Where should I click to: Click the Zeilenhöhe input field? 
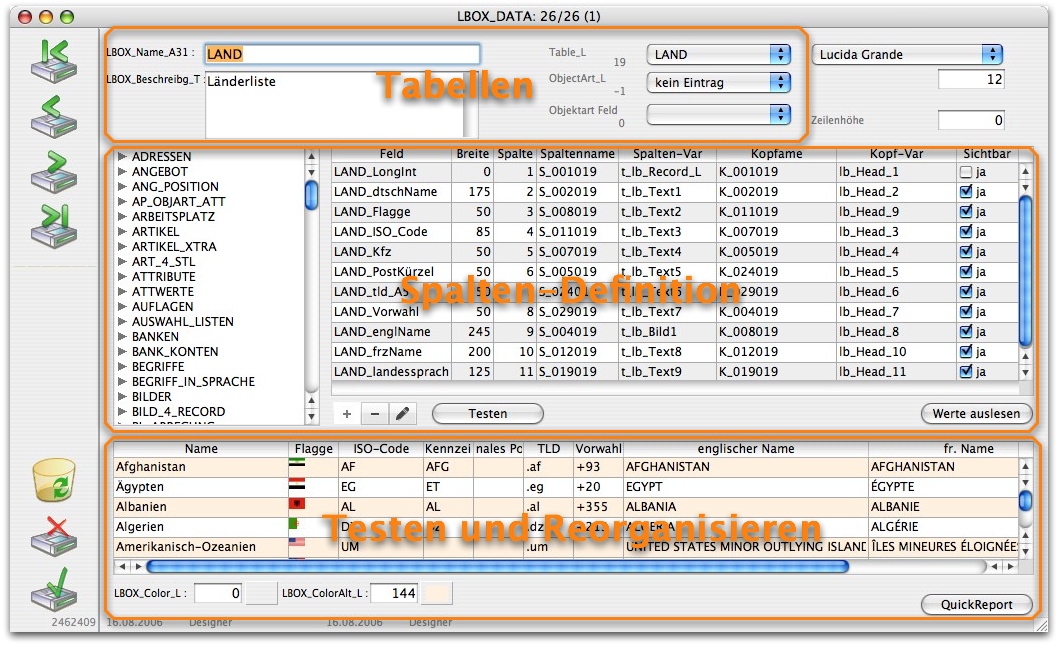pos(971,120)
